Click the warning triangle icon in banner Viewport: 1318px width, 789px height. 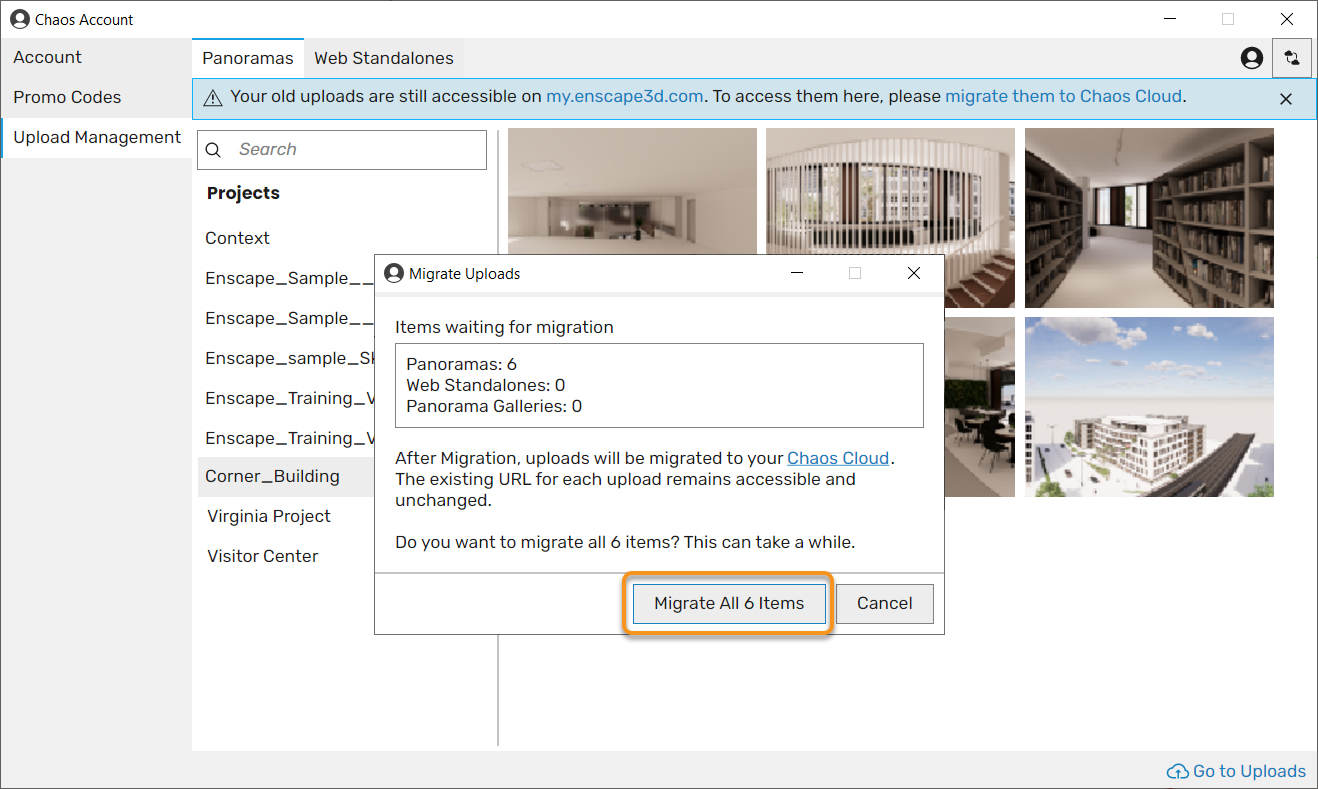tap(213, 98)
